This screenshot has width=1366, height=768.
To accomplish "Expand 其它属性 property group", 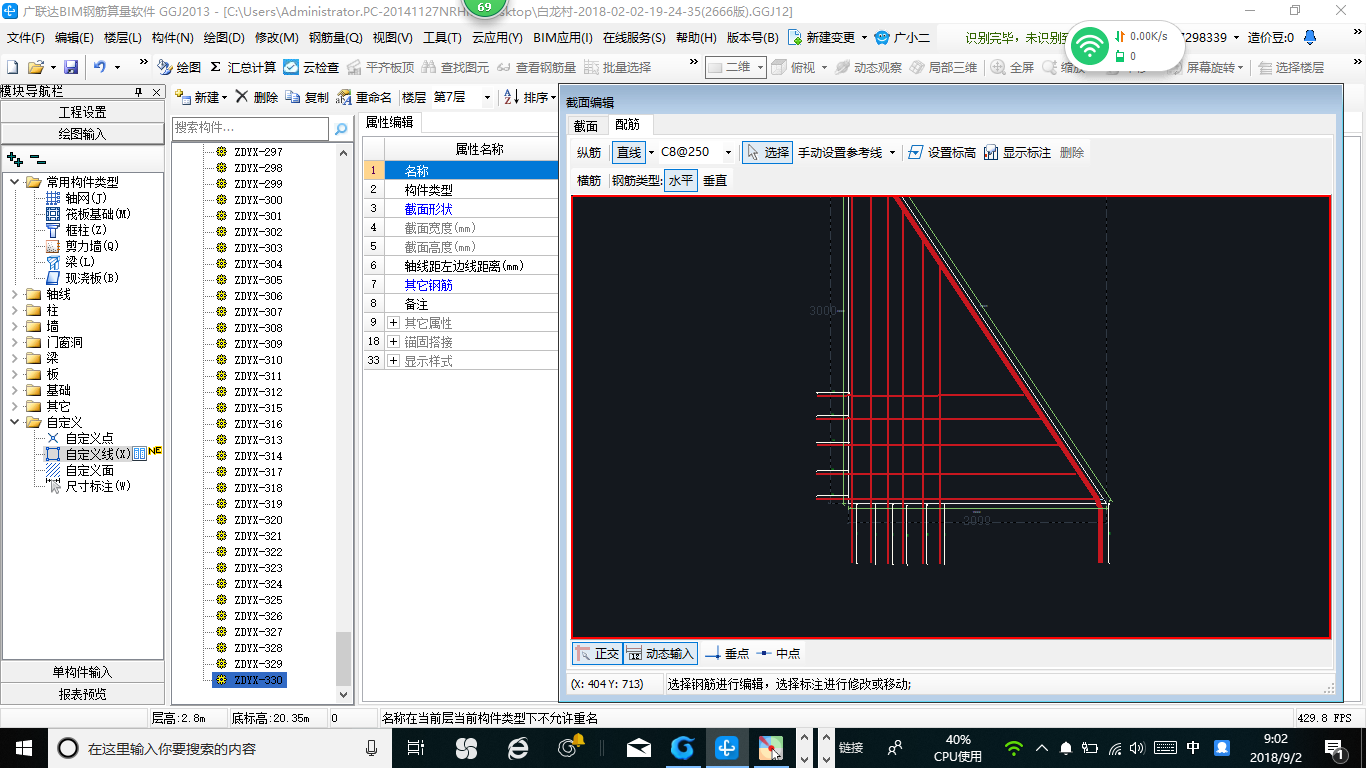I will pyautogui.click(x=393, y=322).
